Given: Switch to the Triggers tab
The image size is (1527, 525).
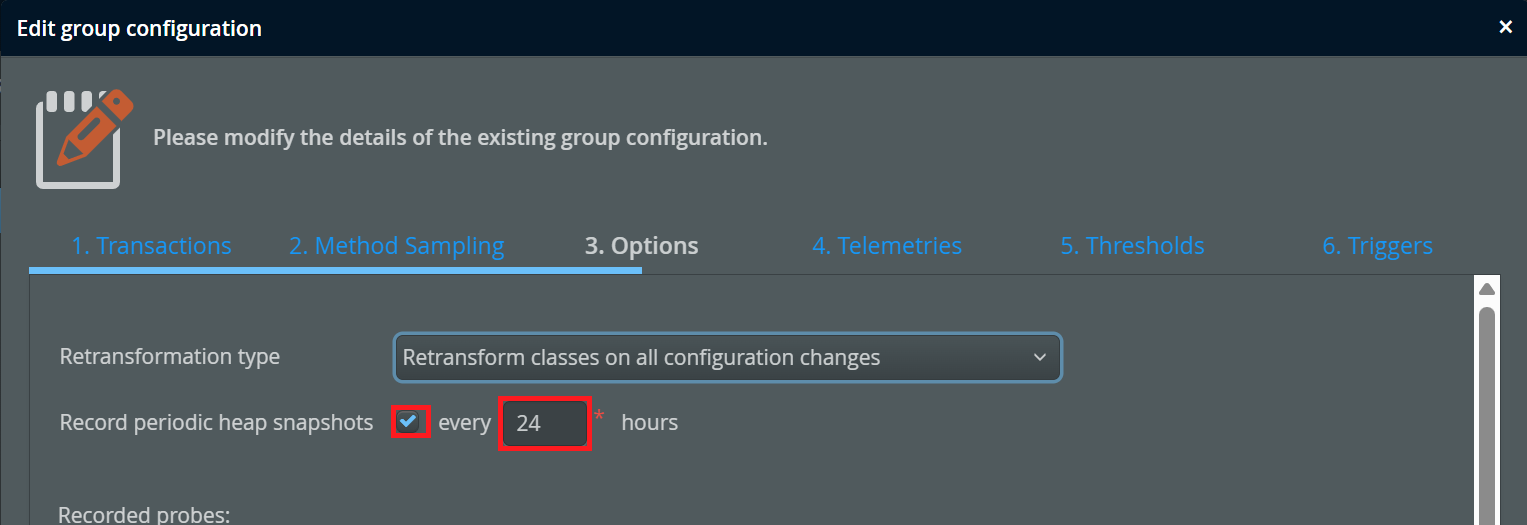Looking at the screenshot, I should click(1377, 246).
